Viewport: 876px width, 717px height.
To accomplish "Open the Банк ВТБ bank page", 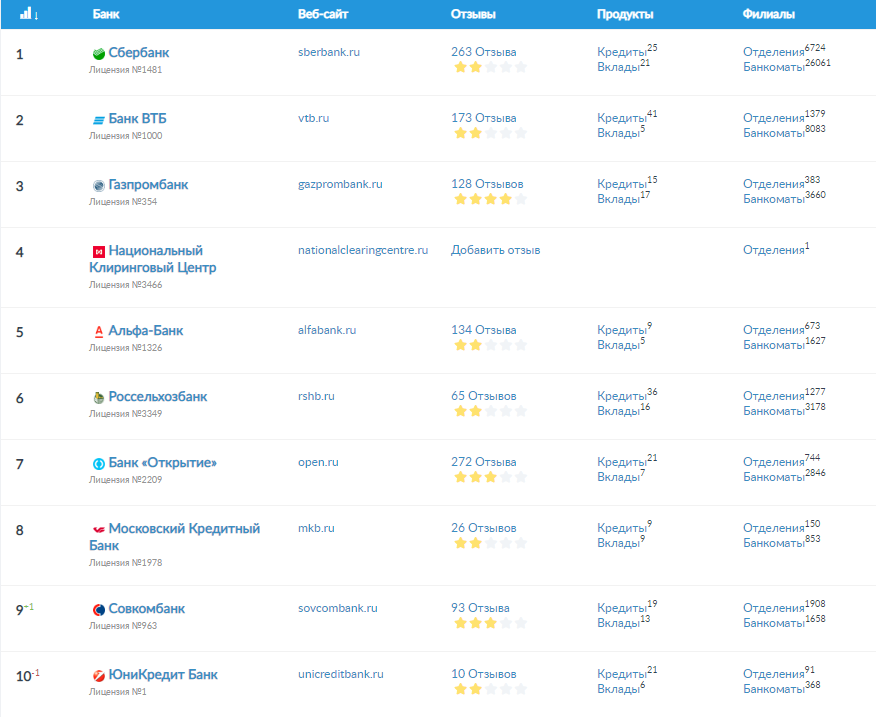I will coord(137,118).
